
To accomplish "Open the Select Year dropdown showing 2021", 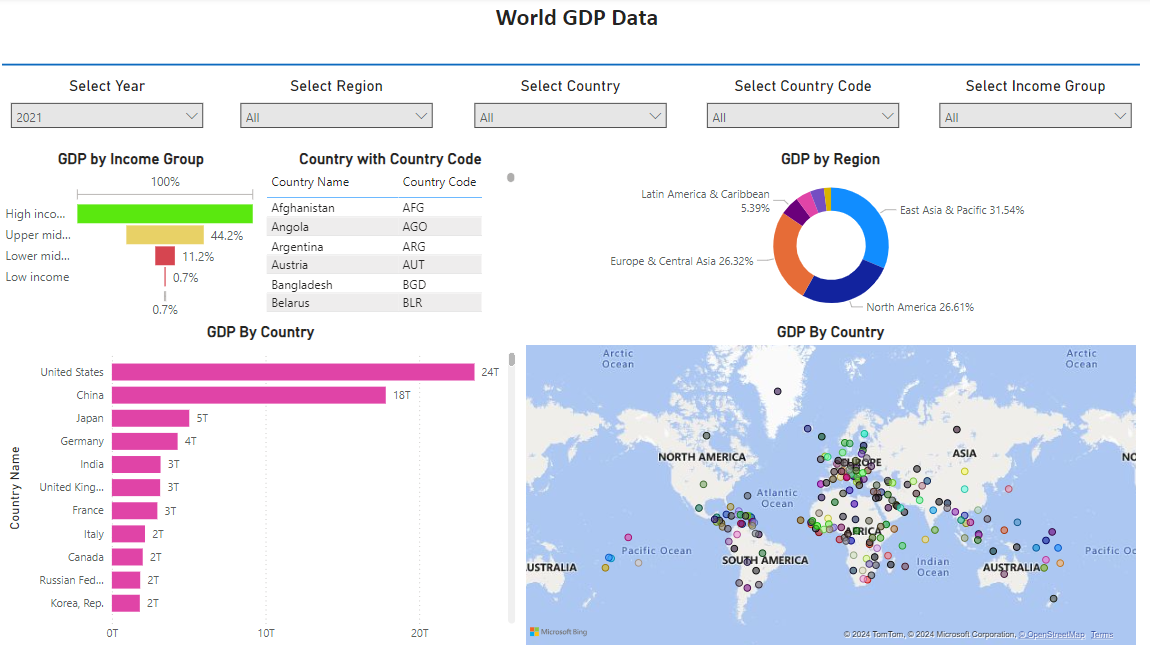I will 106,116.
